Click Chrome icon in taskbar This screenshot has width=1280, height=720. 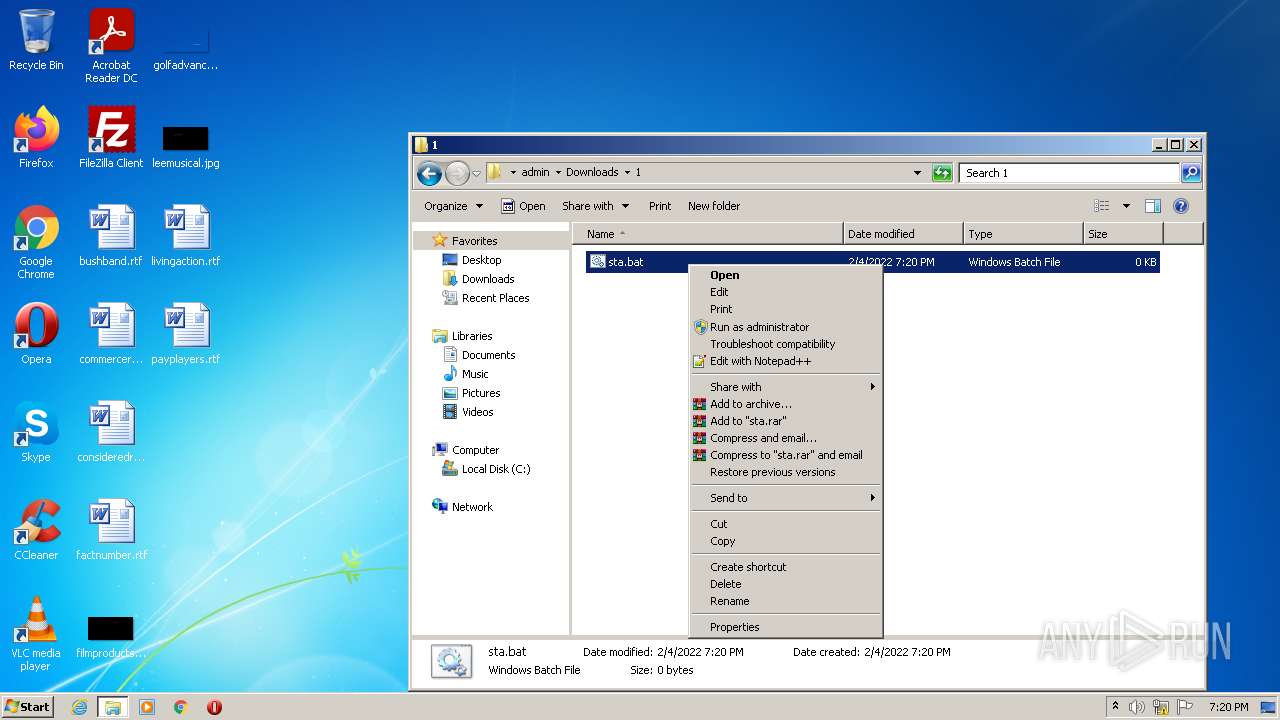pos(181,707)
